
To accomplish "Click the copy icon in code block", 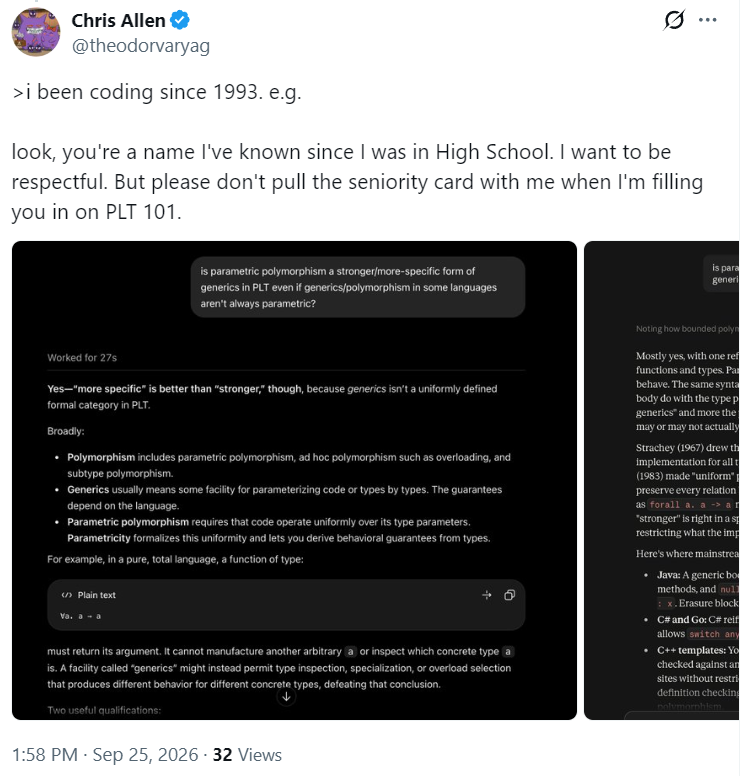I will coord(509,595).
